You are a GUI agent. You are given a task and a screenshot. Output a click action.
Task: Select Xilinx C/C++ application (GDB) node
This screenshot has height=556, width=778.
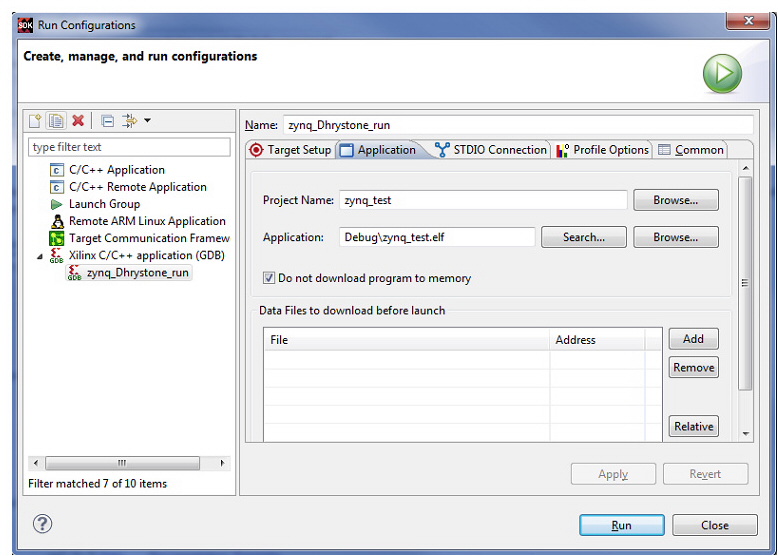(146, 255)
